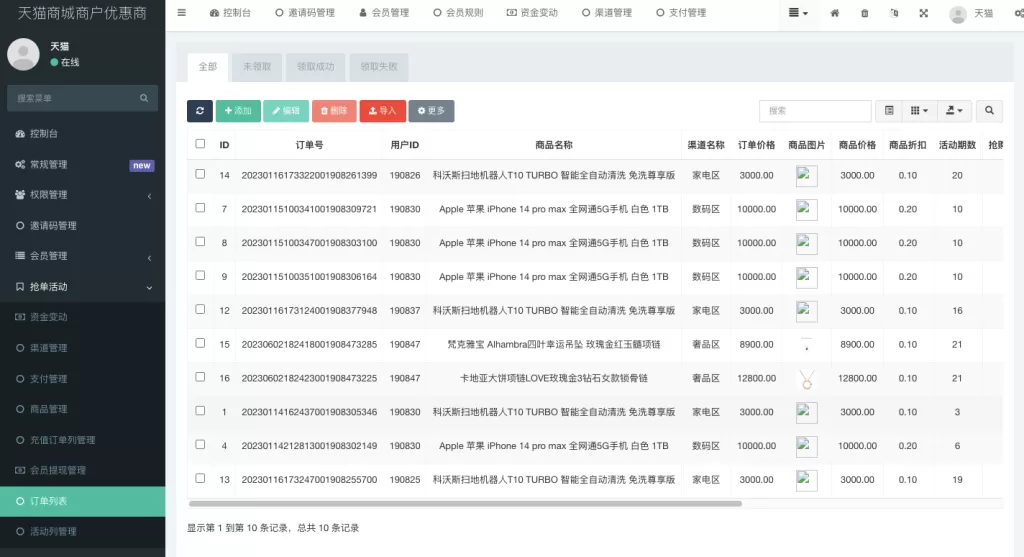Select all rows with the header checkbox
Image resolution: width=1024 pixels, height=557 pixels.
coord(200,144)
